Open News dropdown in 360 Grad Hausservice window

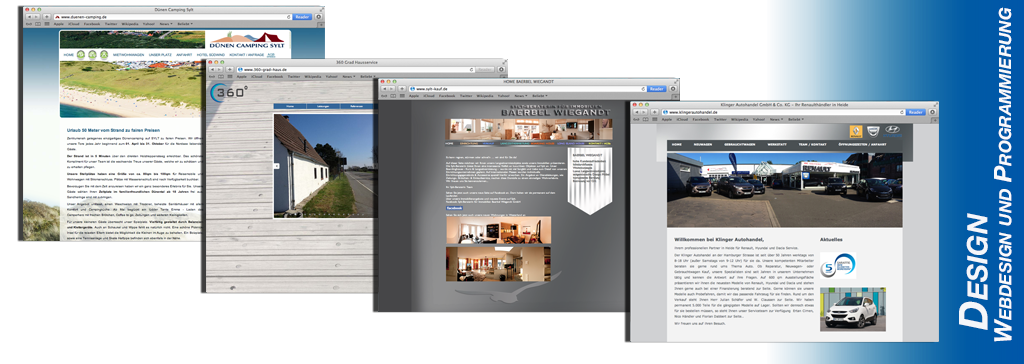point(349,76)
